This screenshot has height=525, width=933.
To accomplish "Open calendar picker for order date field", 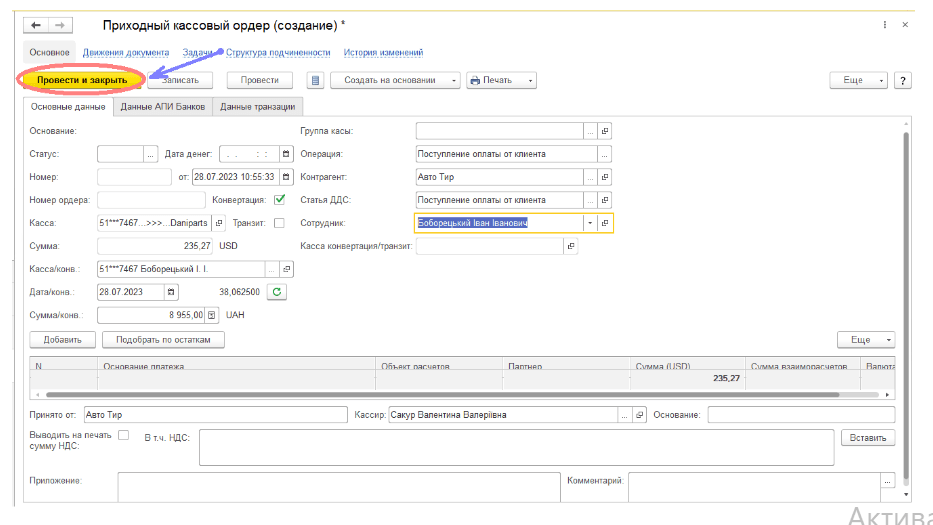I will pyautogui.click(x=285, y=177).
